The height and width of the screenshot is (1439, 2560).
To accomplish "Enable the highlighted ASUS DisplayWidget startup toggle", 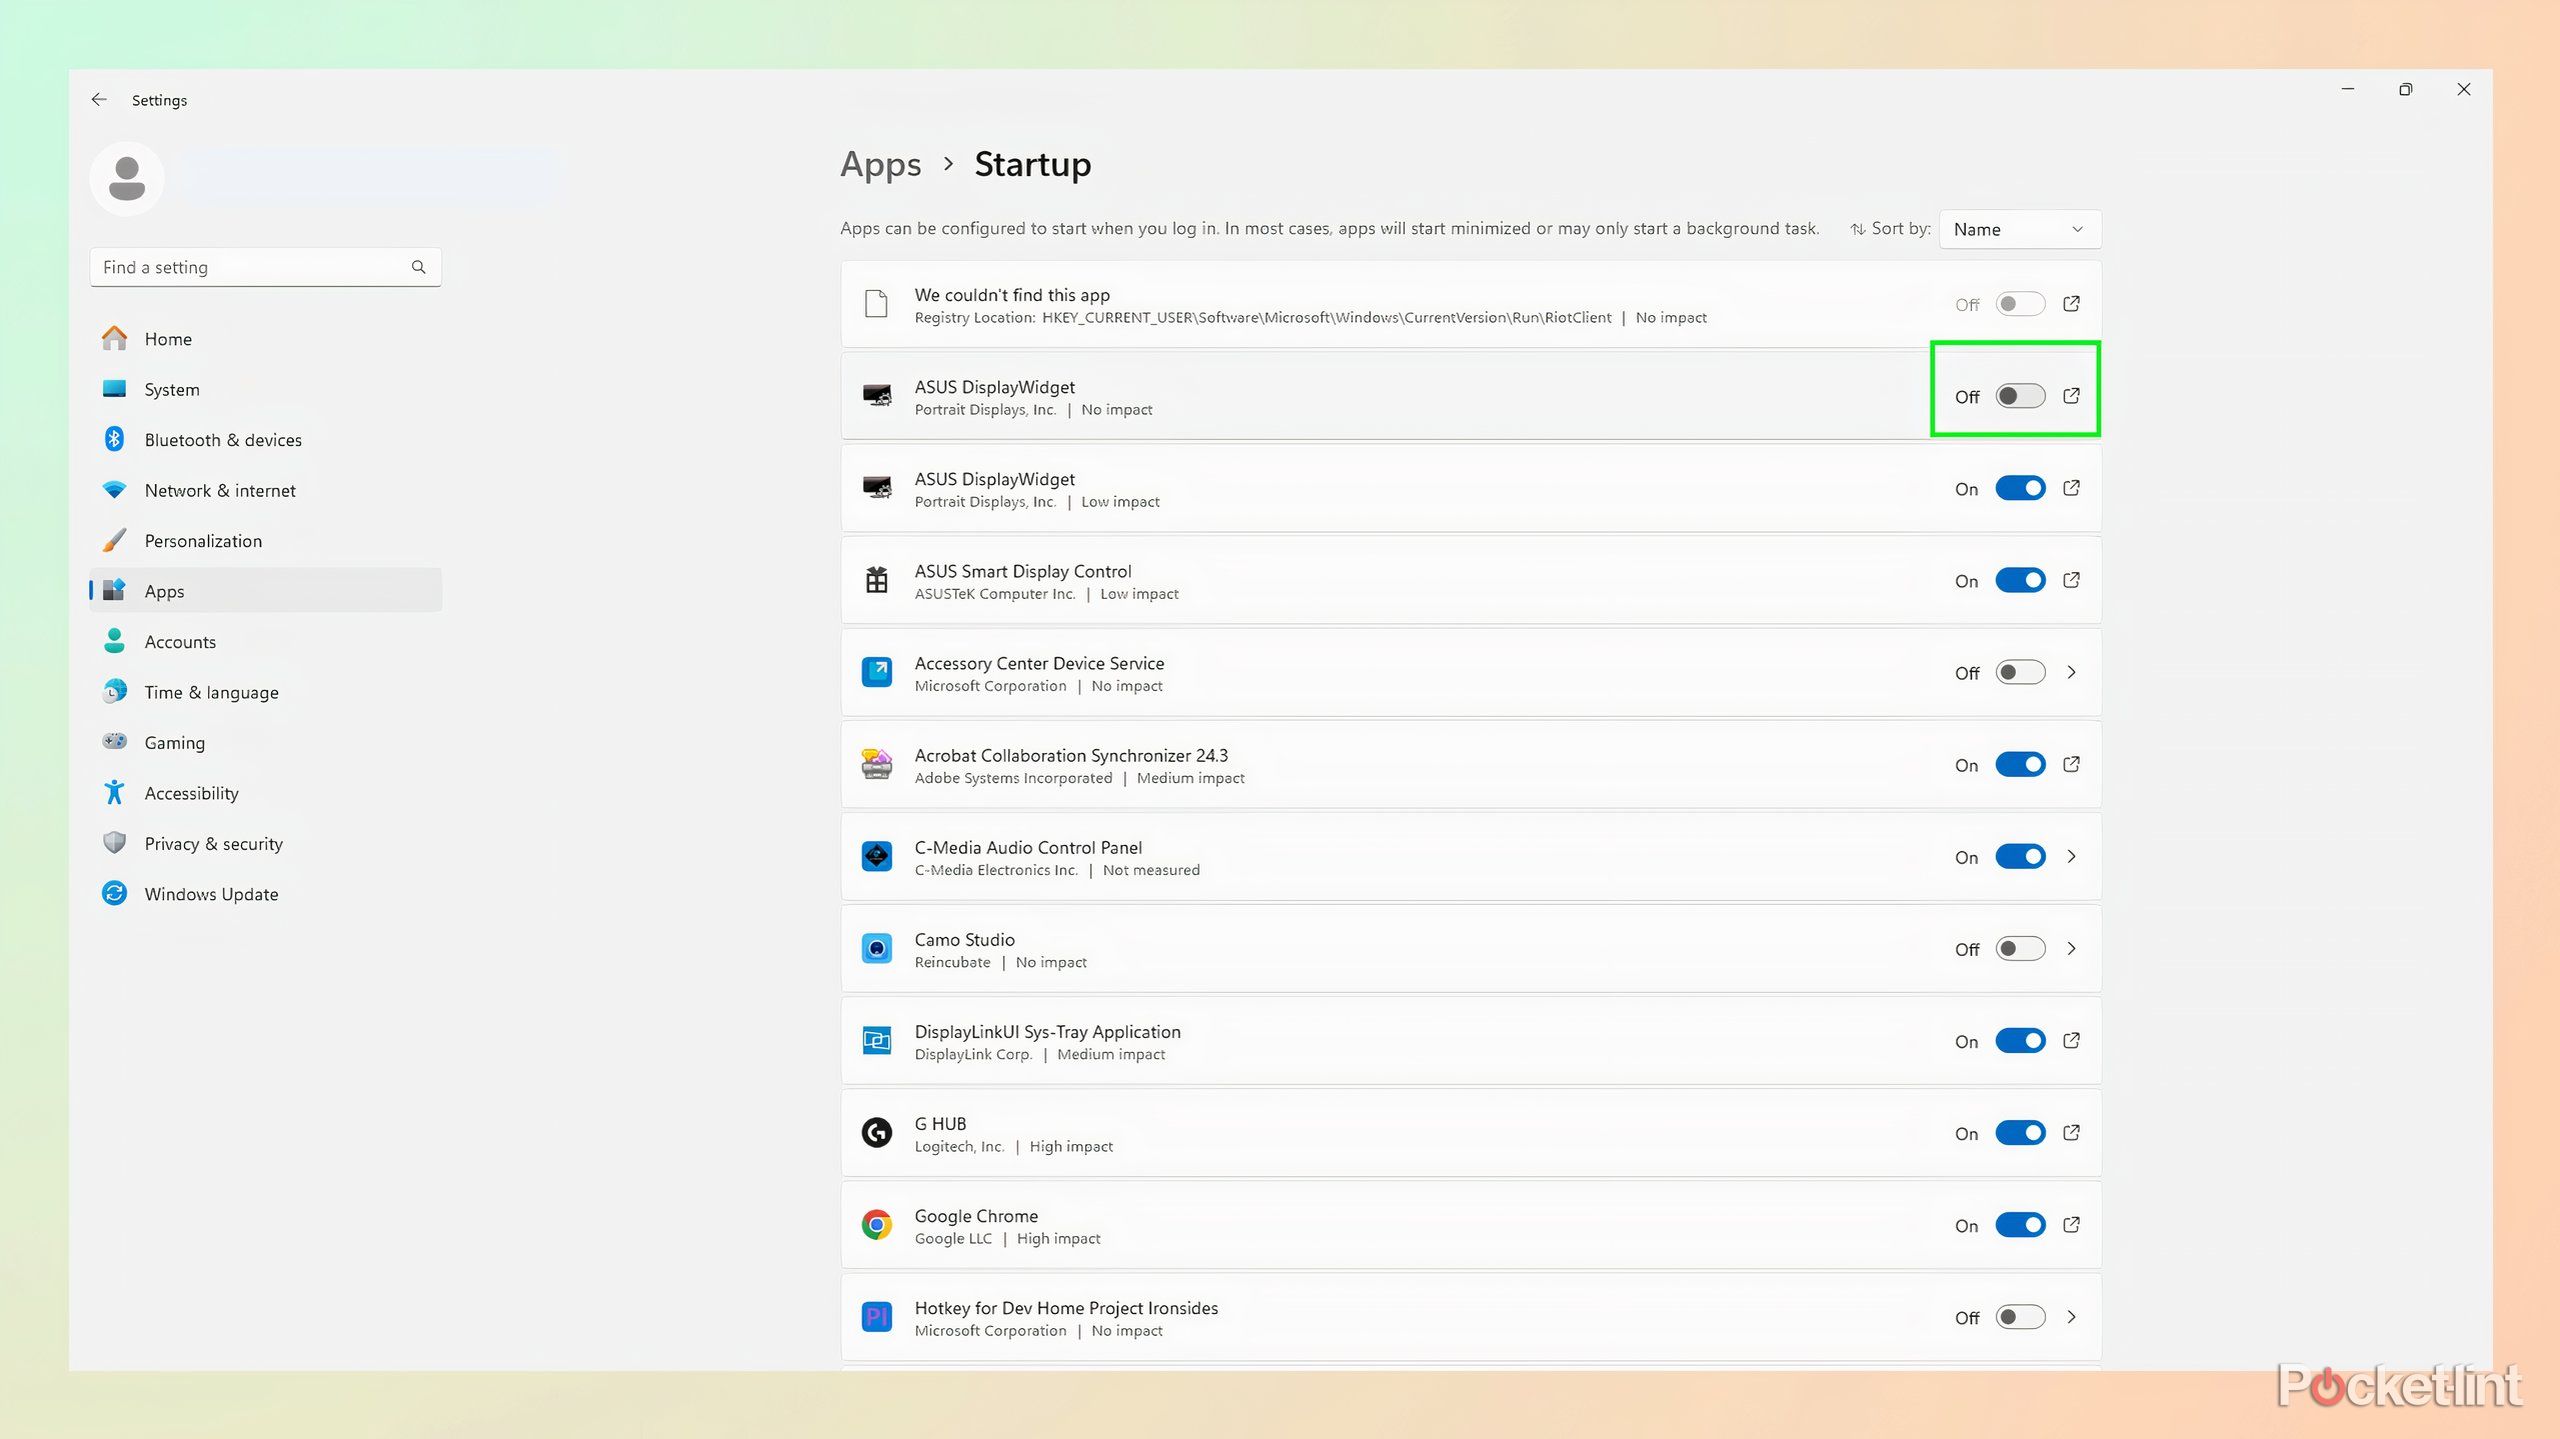I will 2020,395.
